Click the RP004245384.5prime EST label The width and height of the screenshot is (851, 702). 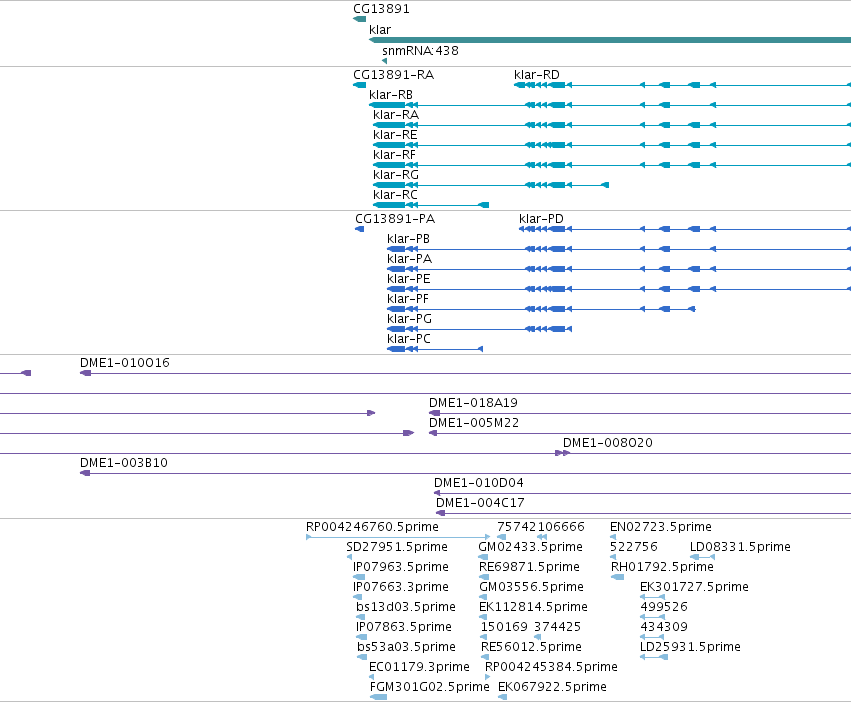coord(551,667)
